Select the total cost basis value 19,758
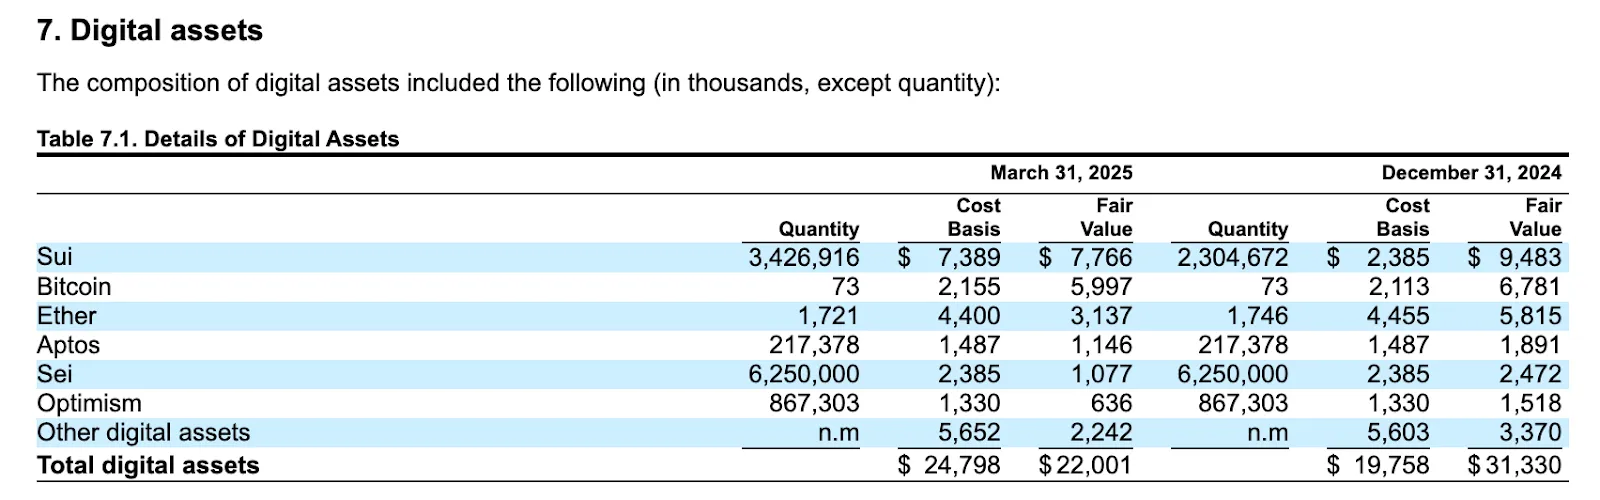 click(x=1390, y=465)
